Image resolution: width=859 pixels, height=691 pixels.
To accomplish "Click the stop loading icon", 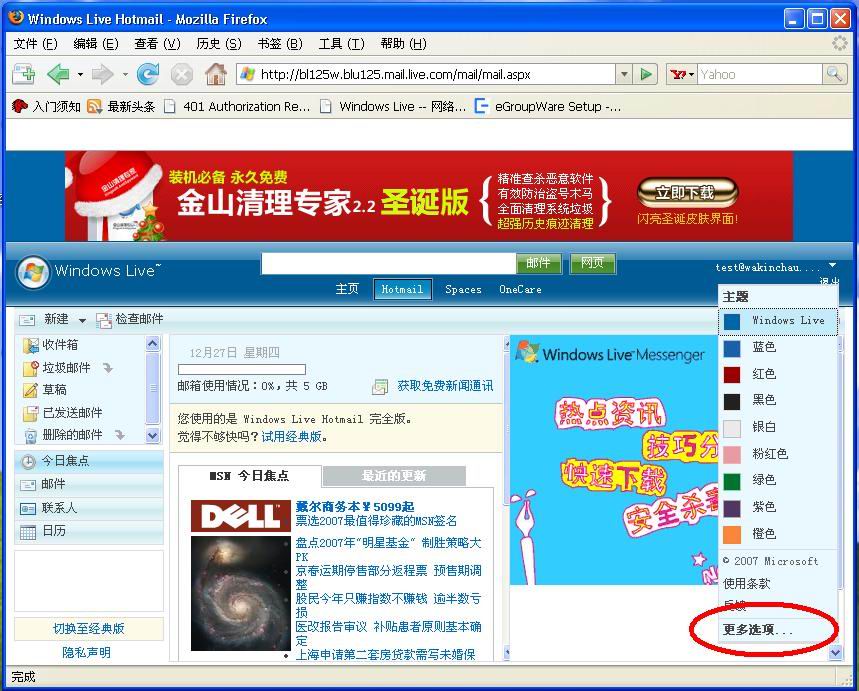I will [182, 74].
